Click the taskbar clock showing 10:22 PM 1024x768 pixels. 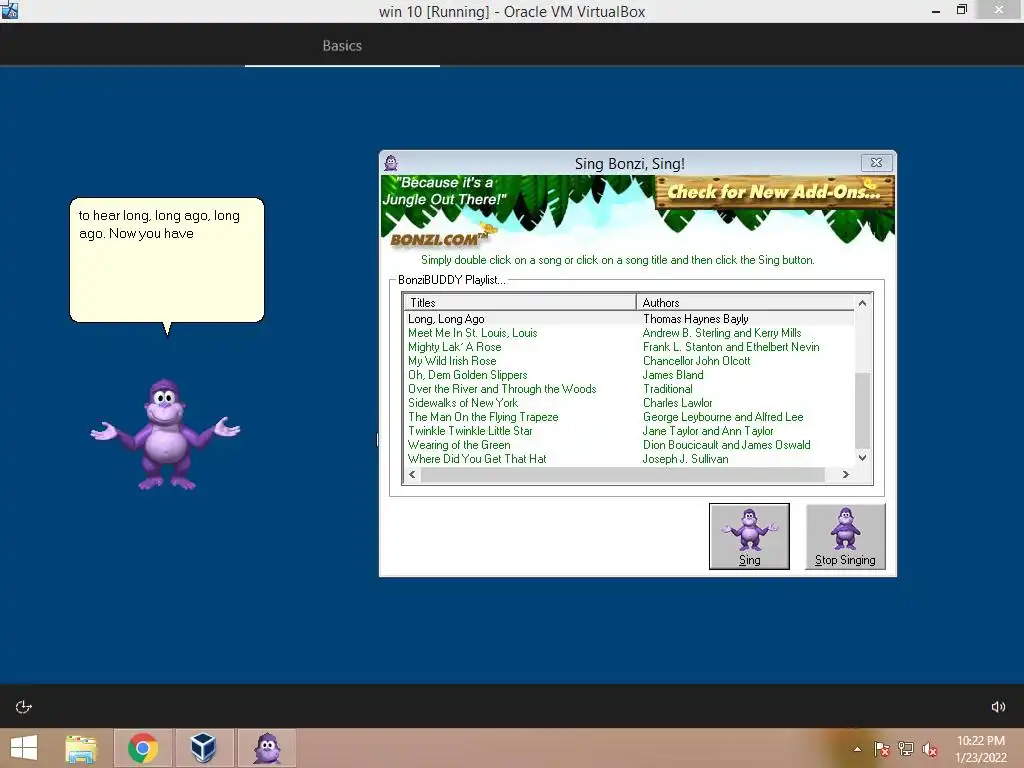pos(981,749)
